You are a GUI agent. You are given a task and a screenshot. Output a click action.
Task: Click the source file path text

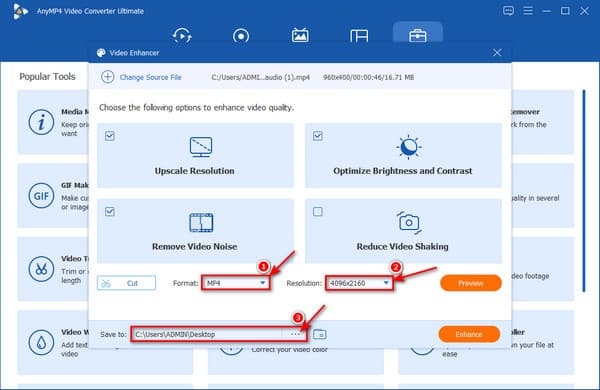click(261, 77)
